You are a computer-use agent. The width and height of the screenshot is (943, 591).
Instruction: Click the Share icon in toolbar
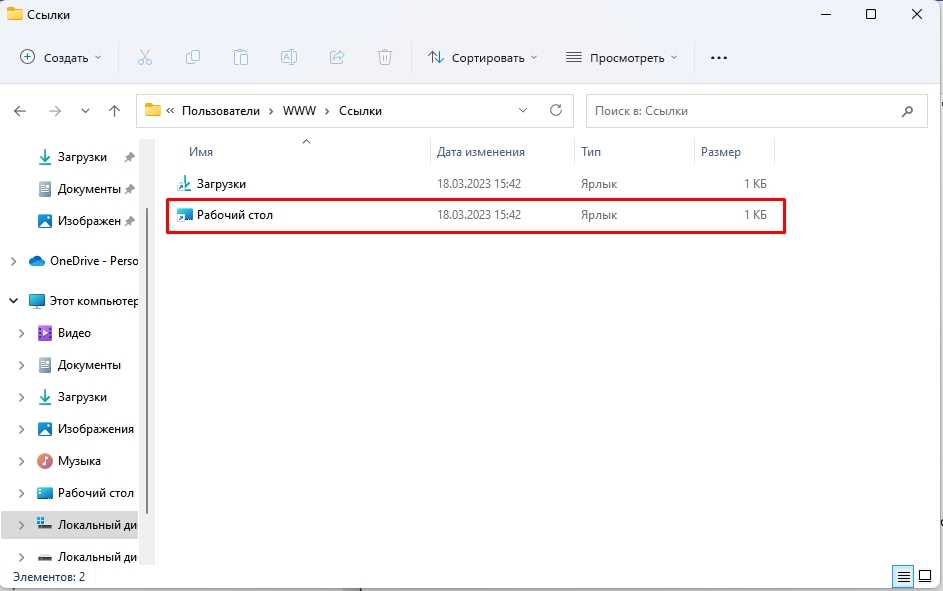[x=337, y=58]
